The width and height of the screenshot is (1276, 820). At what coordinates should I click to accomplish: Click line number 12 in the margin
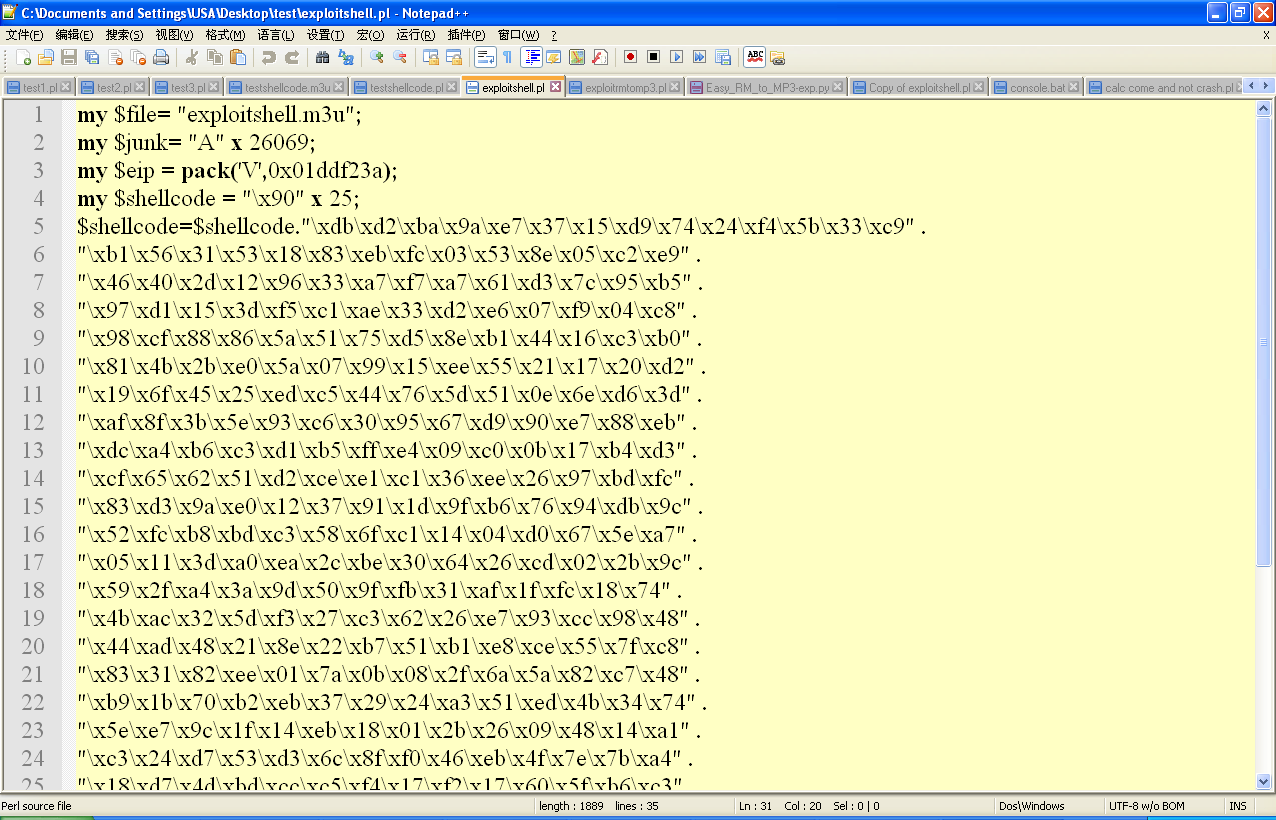tap(33, 422)
